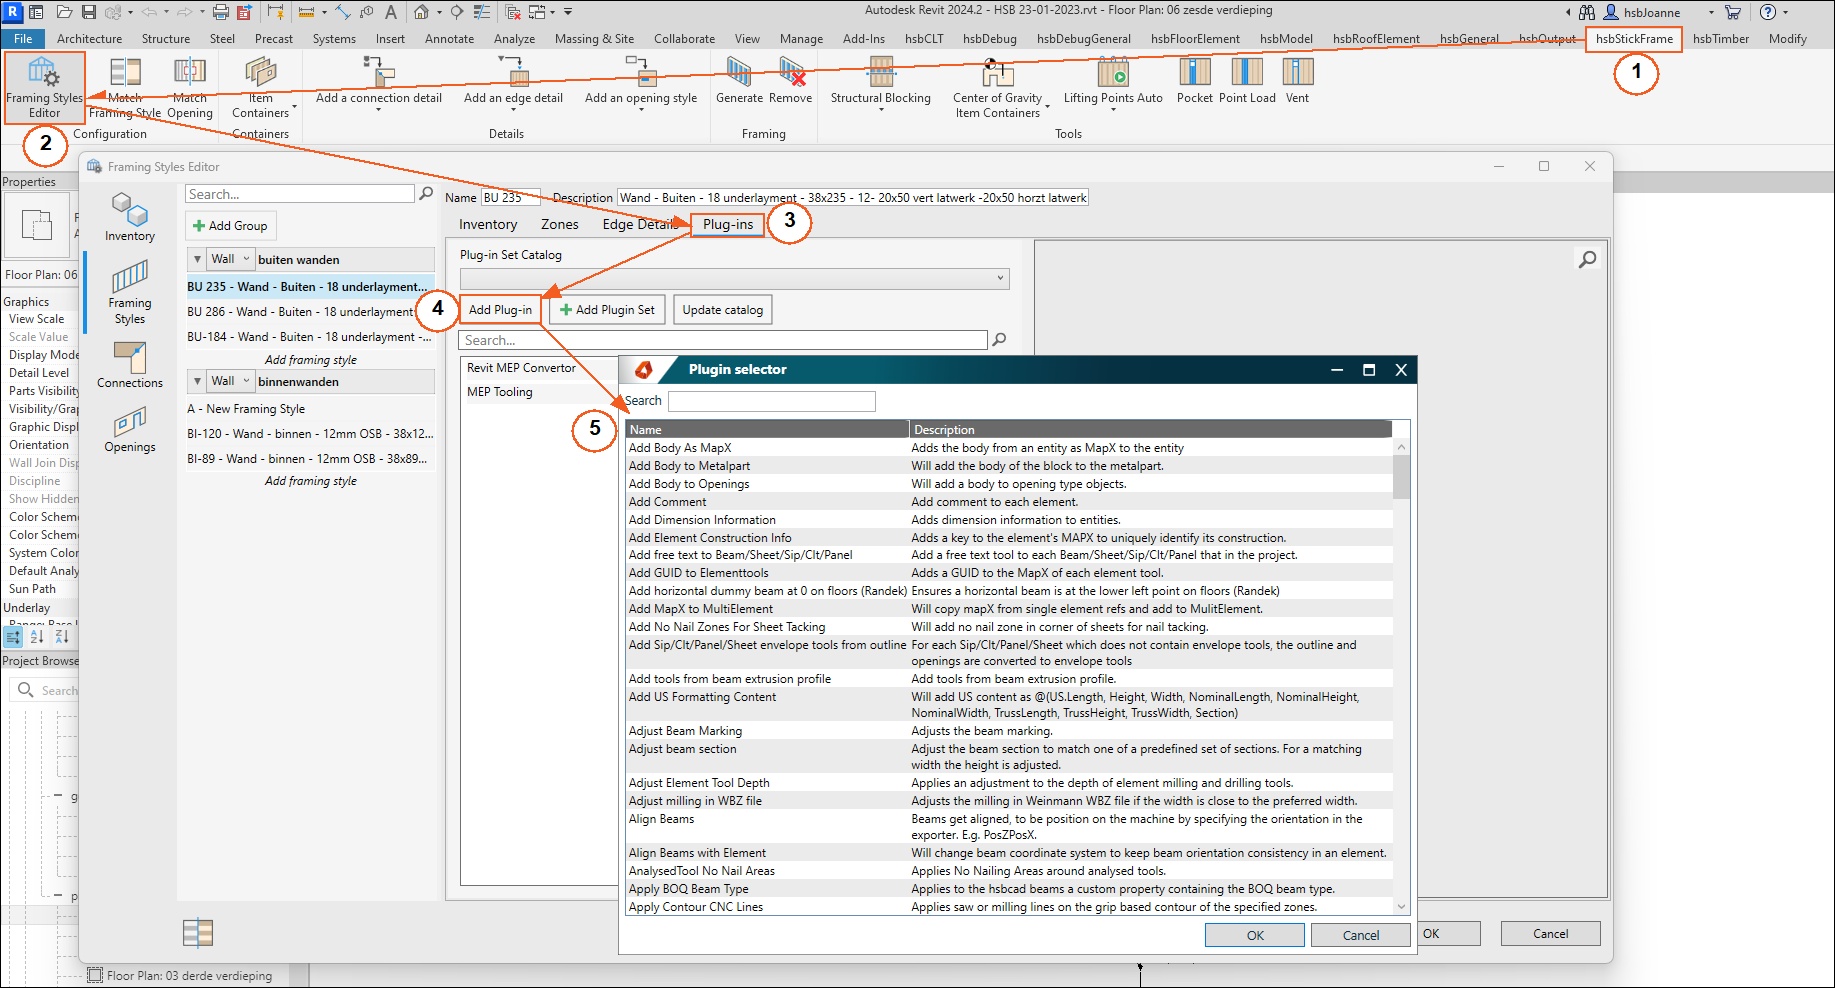Open the hsbStickFrame ribbon tab
This screenshot has width=1835, height=988.
click(x=1634, y=39)
